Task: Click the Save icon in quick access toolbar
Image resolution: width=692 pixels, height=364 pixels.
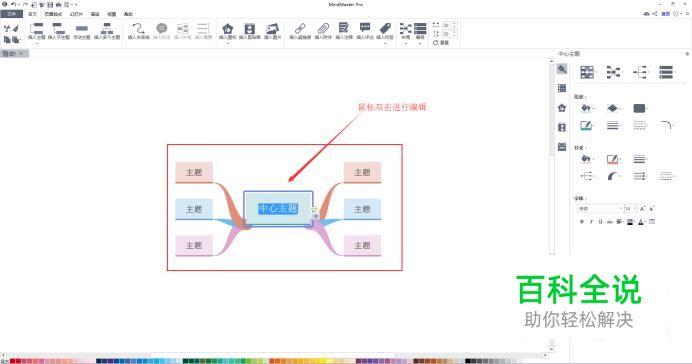Action: pos(50,4)
